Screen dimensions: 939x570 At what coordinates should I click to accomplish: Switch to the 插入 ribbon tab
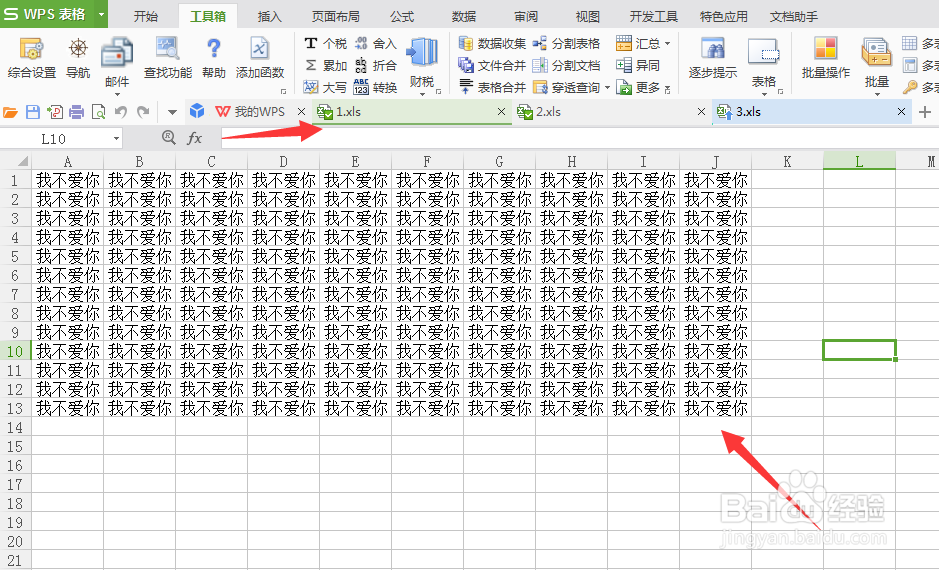tap(269, 16)
